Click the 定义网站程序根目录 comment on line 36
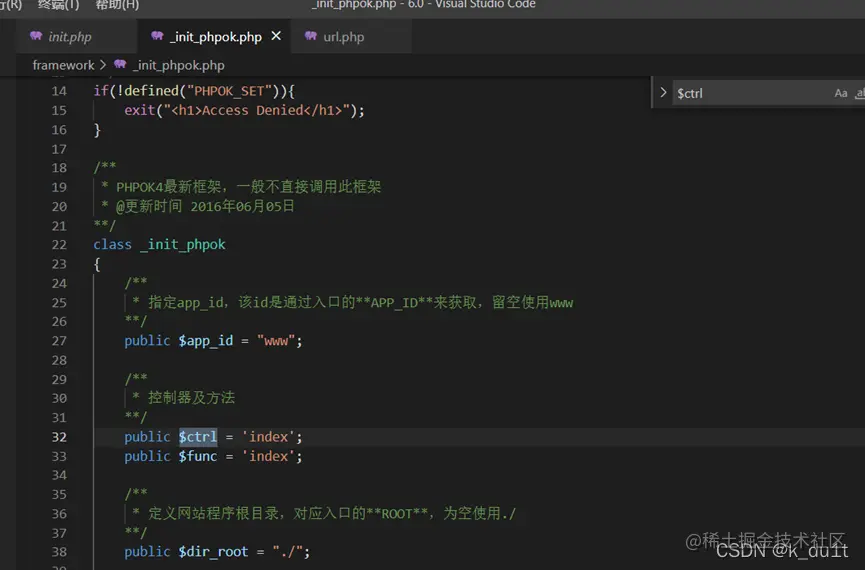Screen dimensions: 865x570 pyautogui.click(x=332, y=514)
